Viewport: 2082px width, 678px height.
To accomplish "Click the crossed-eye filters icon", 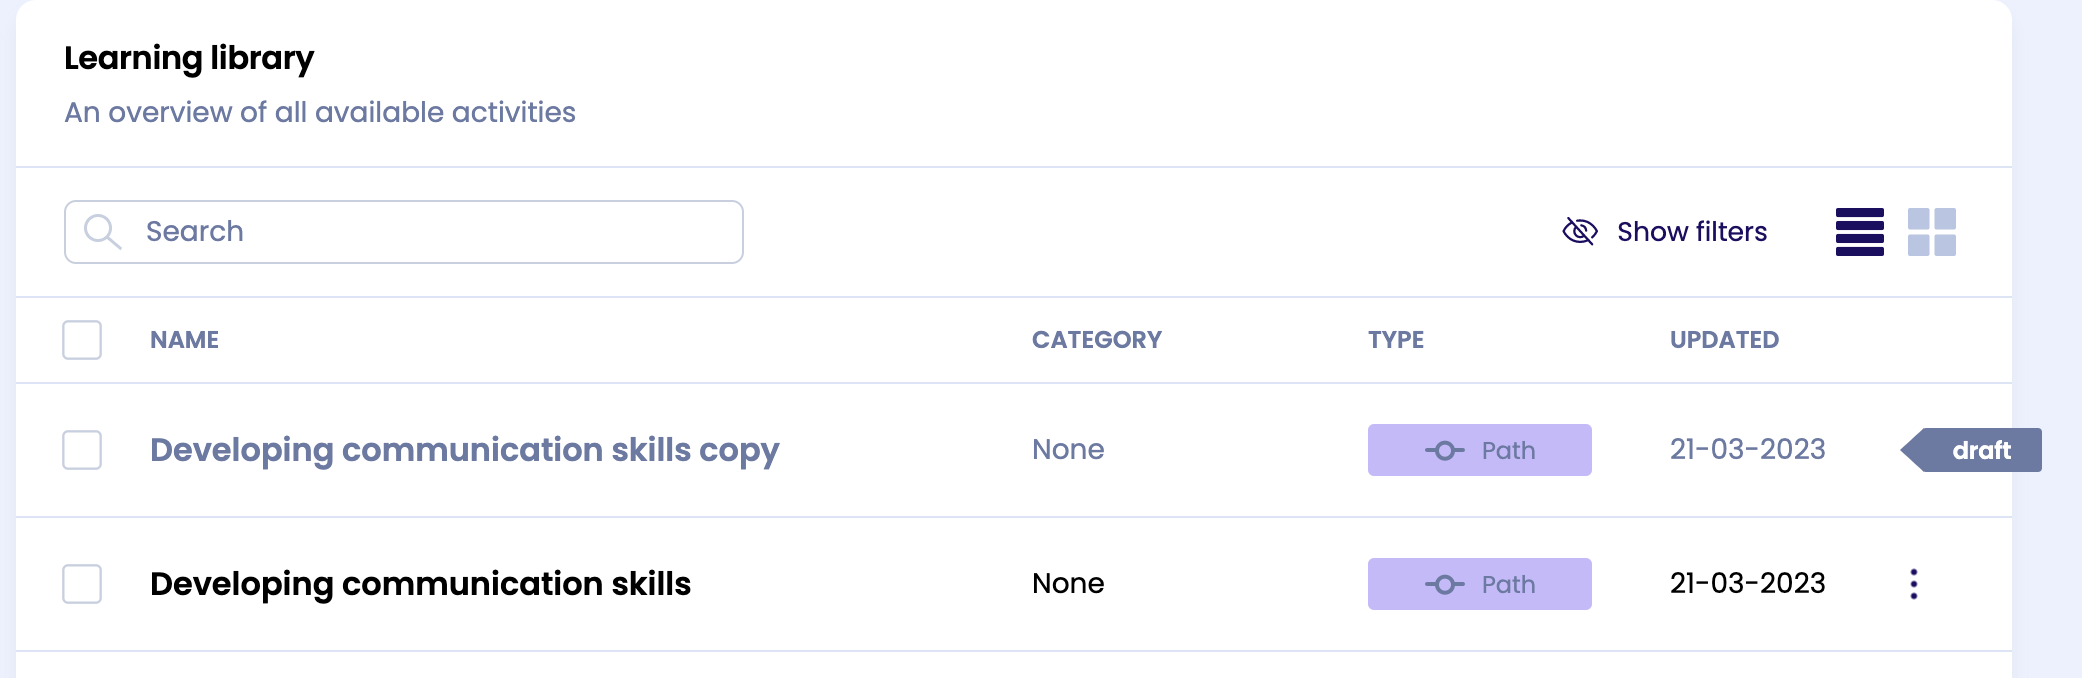I will pos(1579,232).
